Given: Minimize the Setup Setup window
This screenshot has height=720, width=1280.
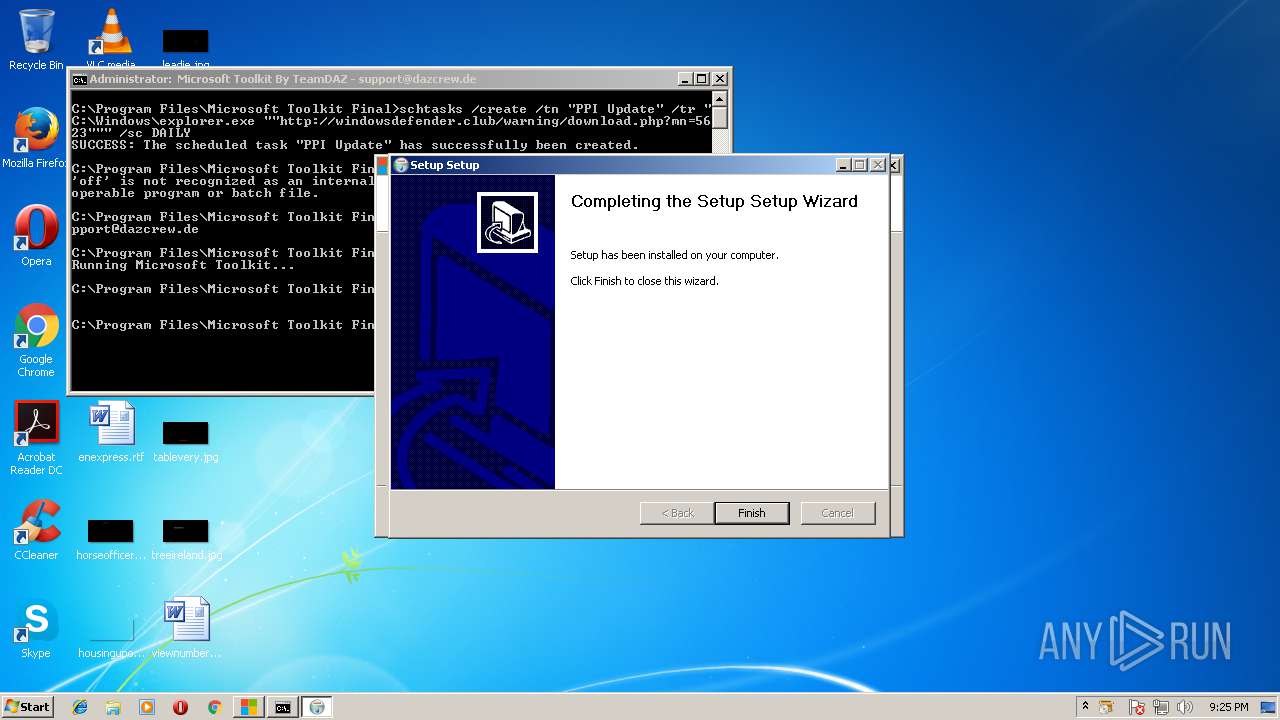Looking at the screenshot, I should click(x=842, y=165).
